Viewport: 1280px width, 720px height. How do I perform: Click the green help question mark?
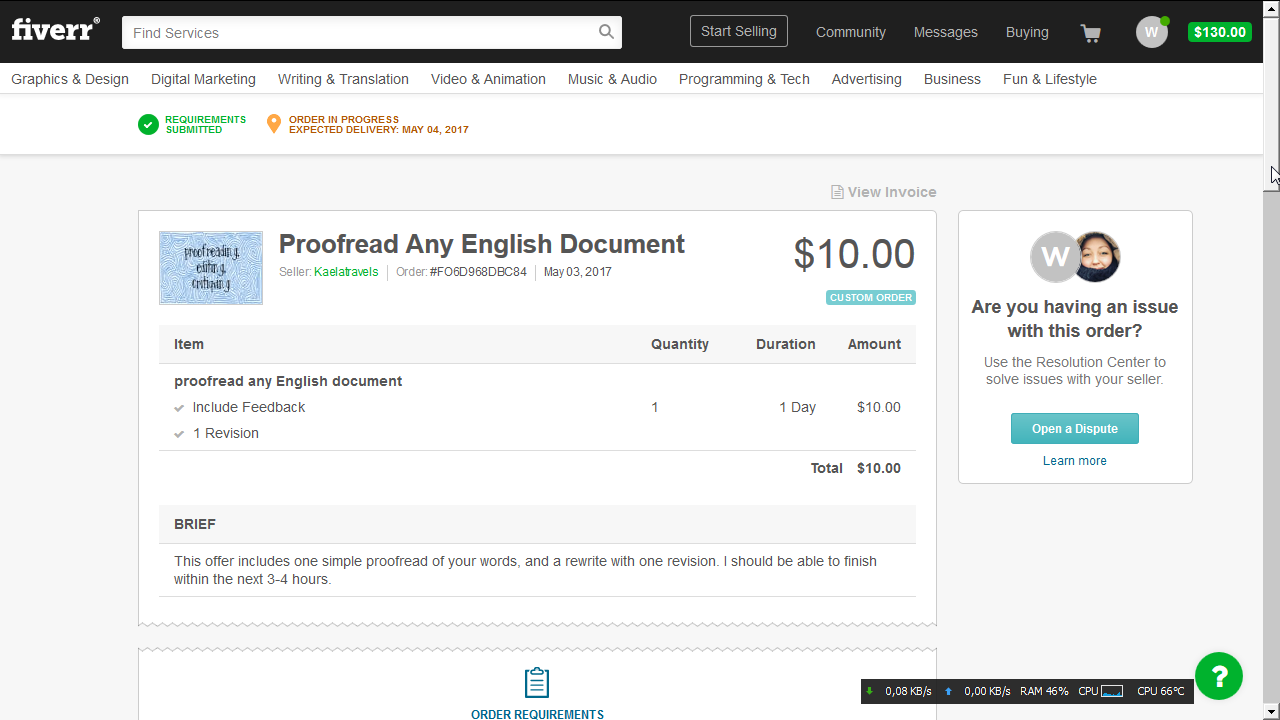click(x=1218, y=676)
